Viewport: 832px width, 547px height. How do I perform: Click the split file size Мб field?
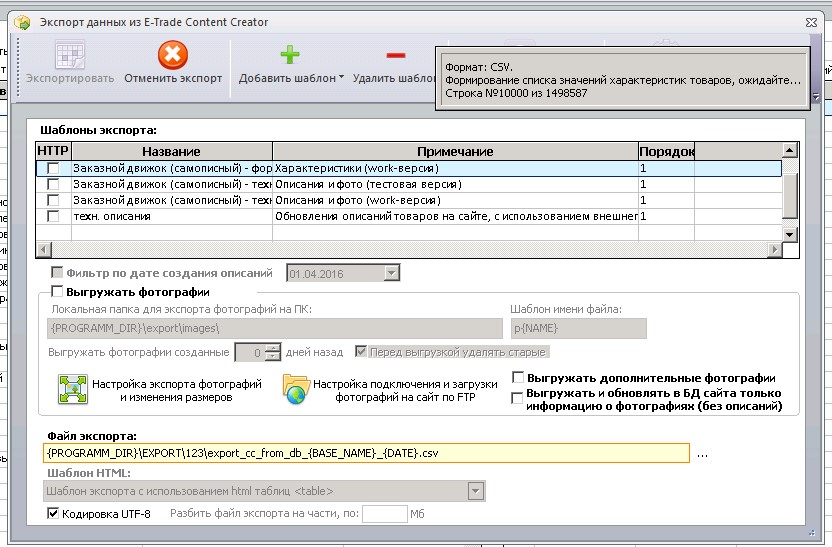[385, 514]
